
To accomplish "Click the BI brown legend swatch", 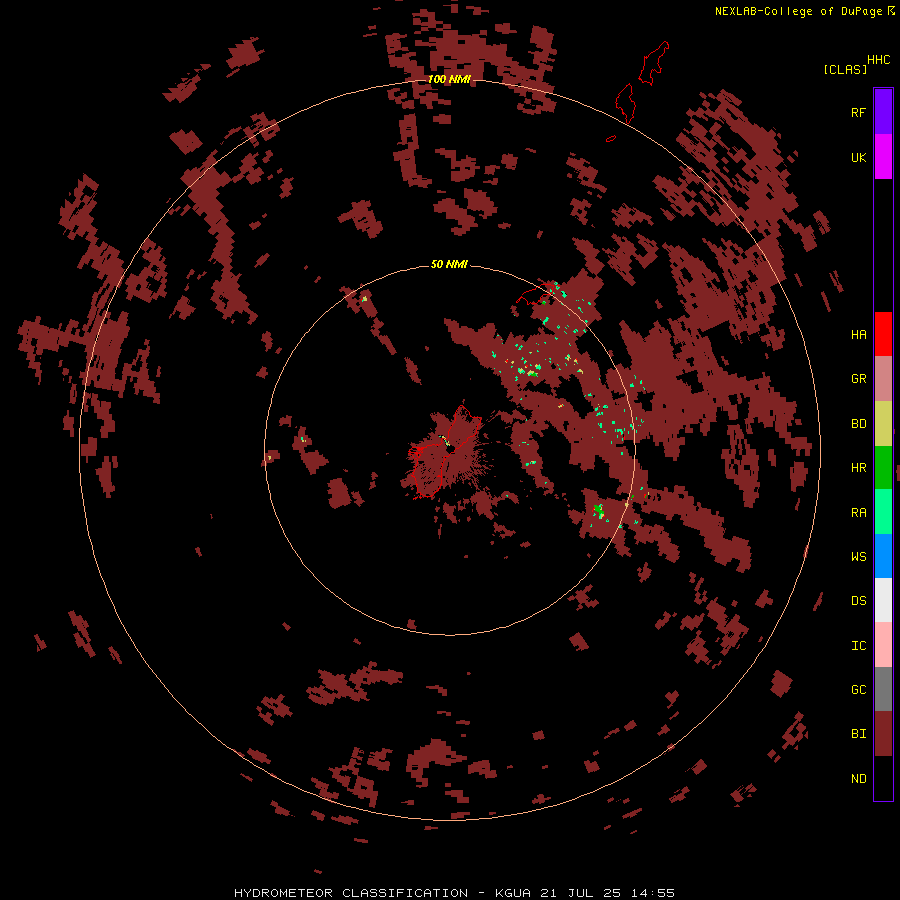I will click(883, 734).
